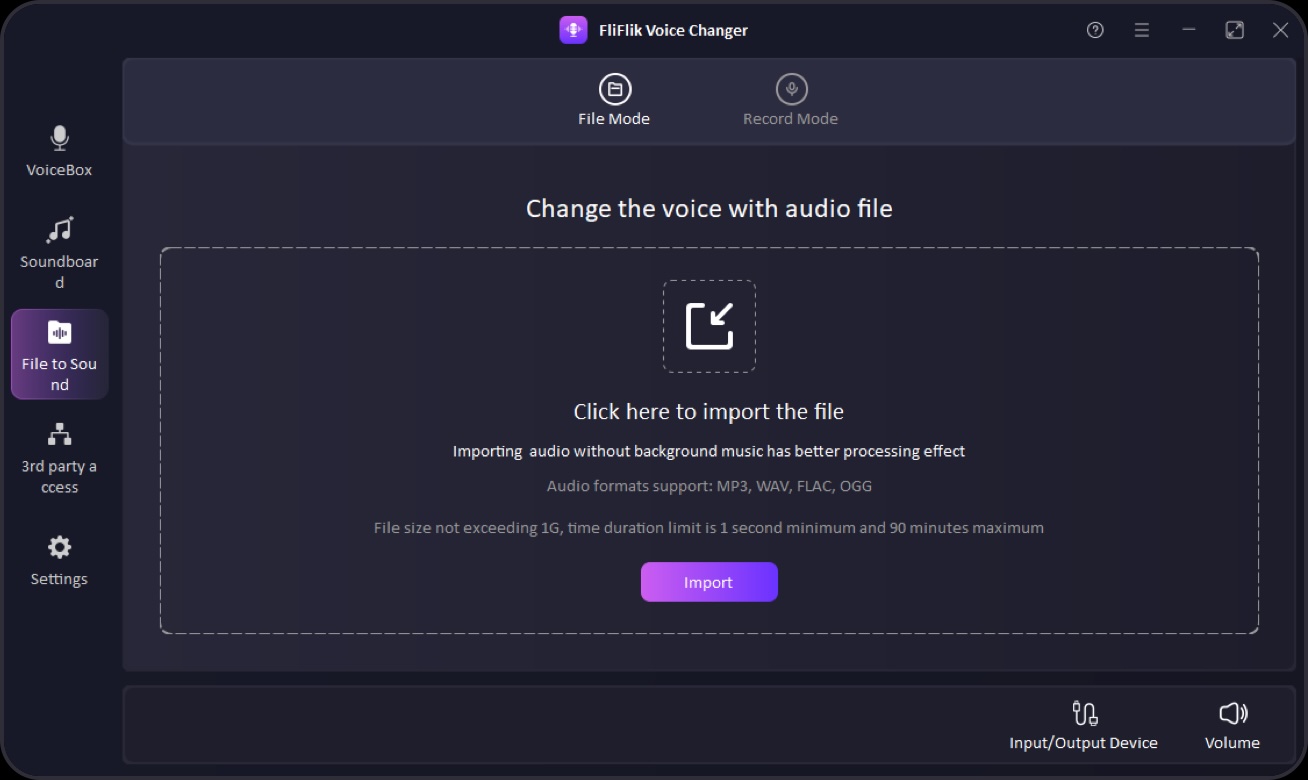Maximize the FliFlik window

pyautogui.click(x=1235, y=30)
